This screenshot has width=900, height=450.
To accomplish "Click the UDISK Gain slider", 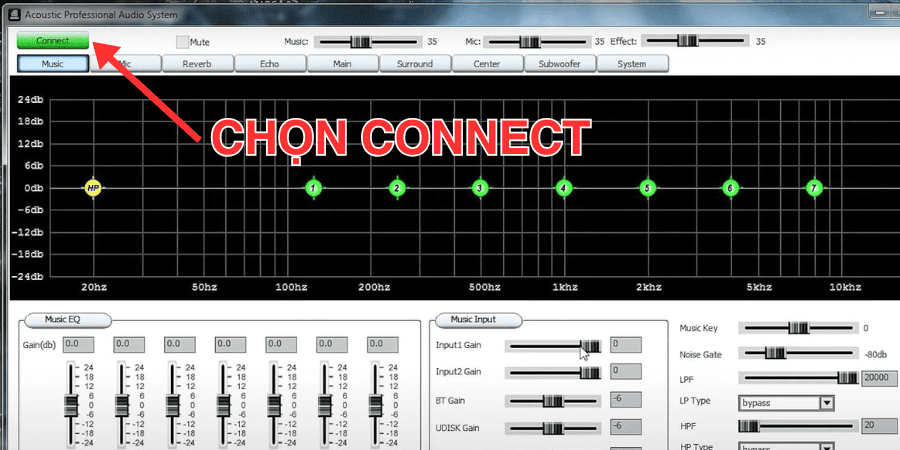I will click(554, 428).
